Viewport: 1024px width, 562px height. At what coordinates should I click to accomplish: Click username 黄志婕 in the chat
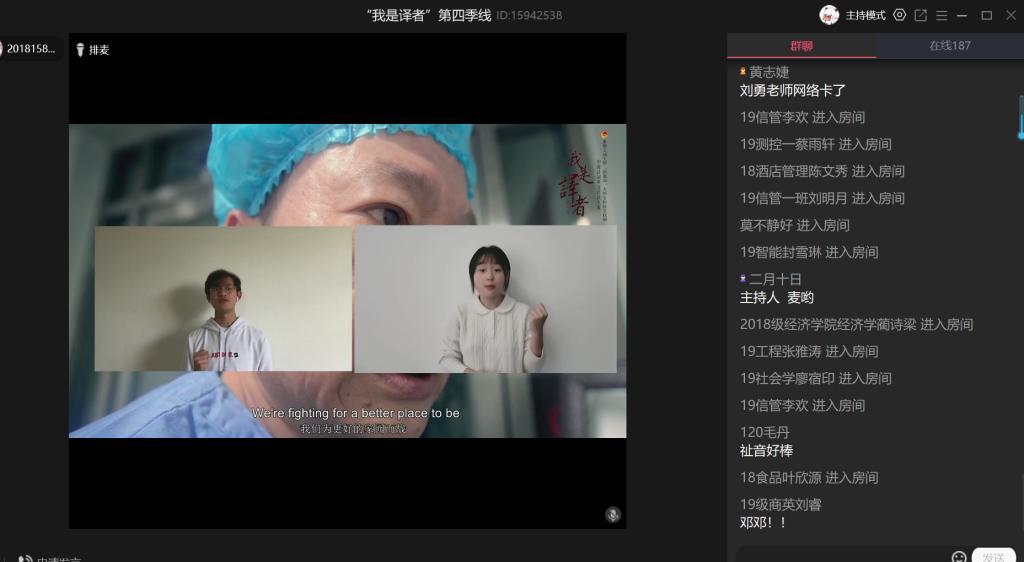[x=769, y=72]
